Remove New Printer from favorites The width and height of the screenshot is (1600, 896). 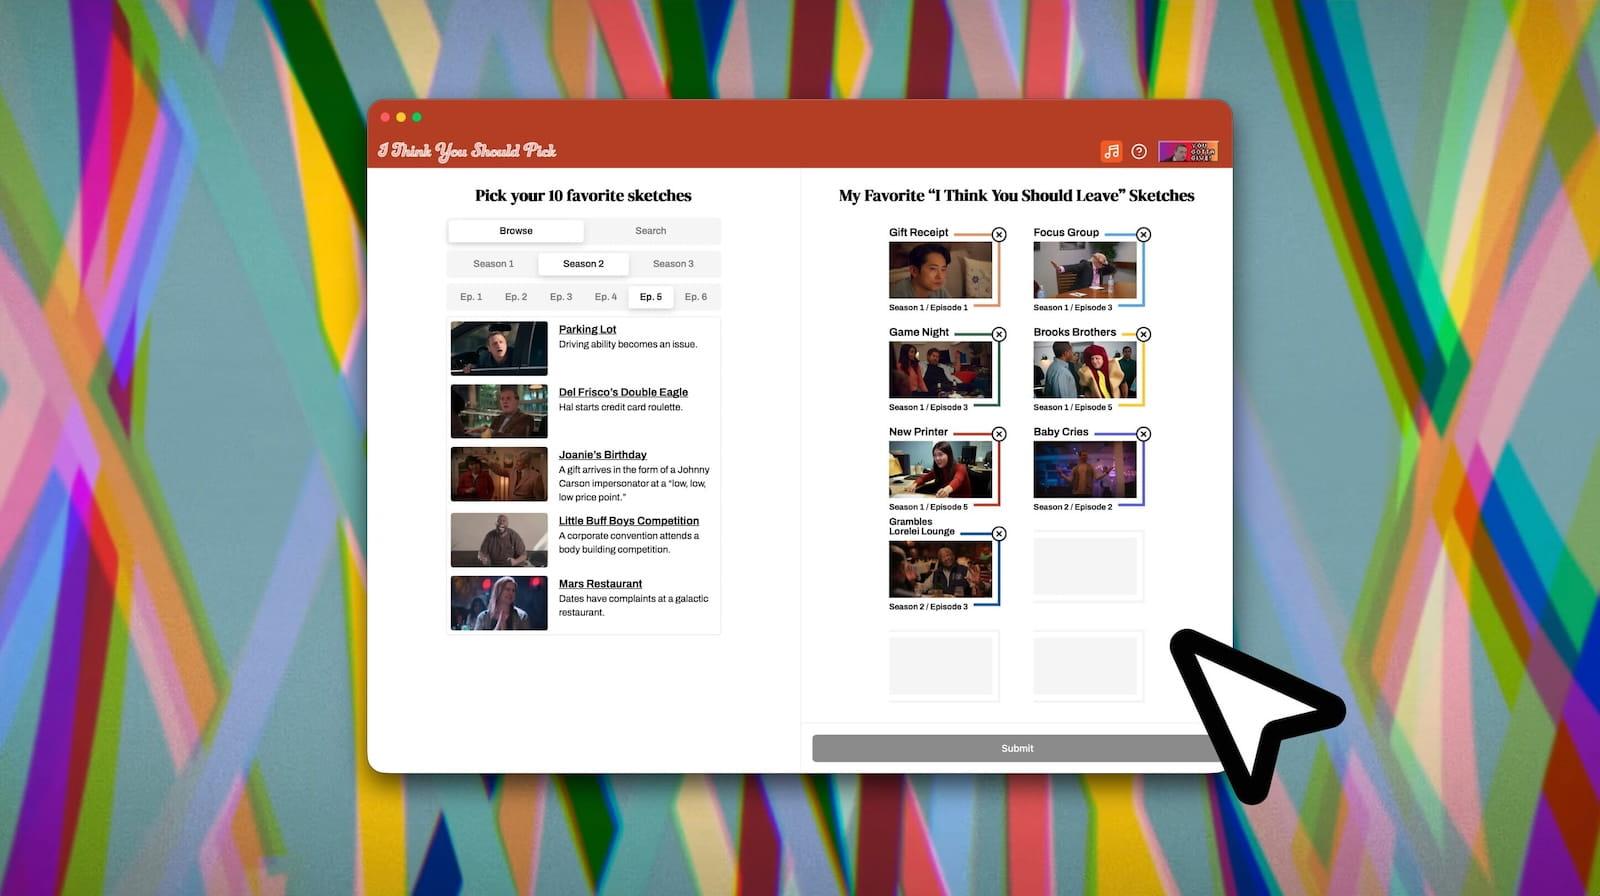[999, 434]
